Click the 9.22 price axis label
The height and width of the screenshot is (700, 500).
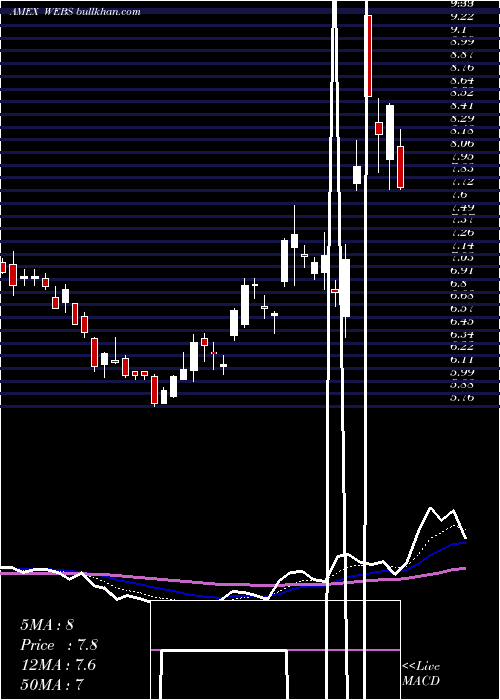(462, 17)
